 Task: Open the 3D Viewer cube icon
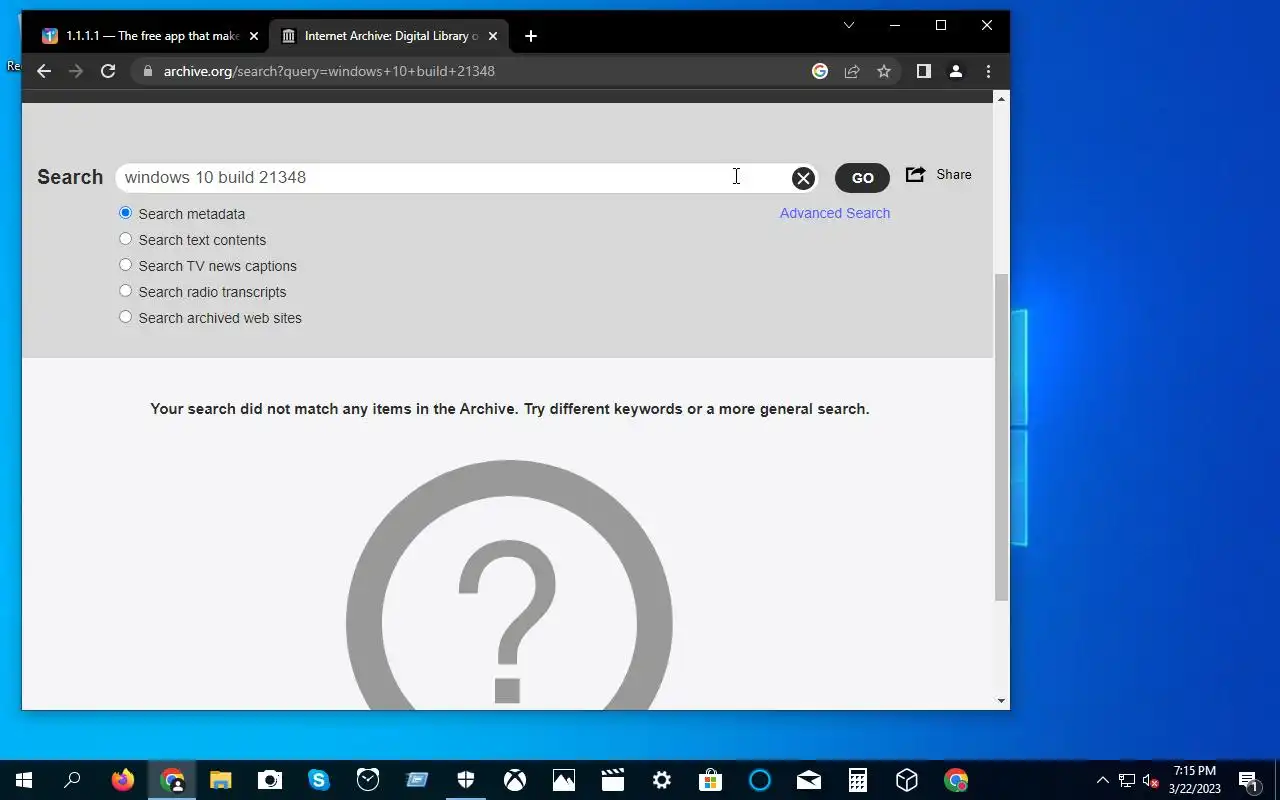click(x=907, y=780)
